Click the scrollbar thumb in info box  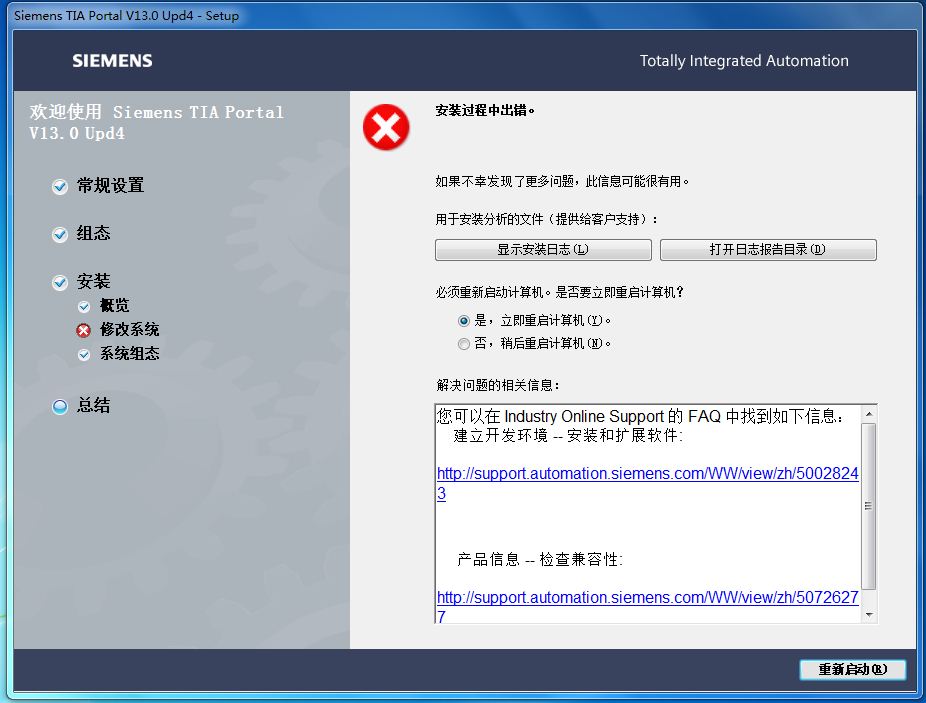[869, 506]
